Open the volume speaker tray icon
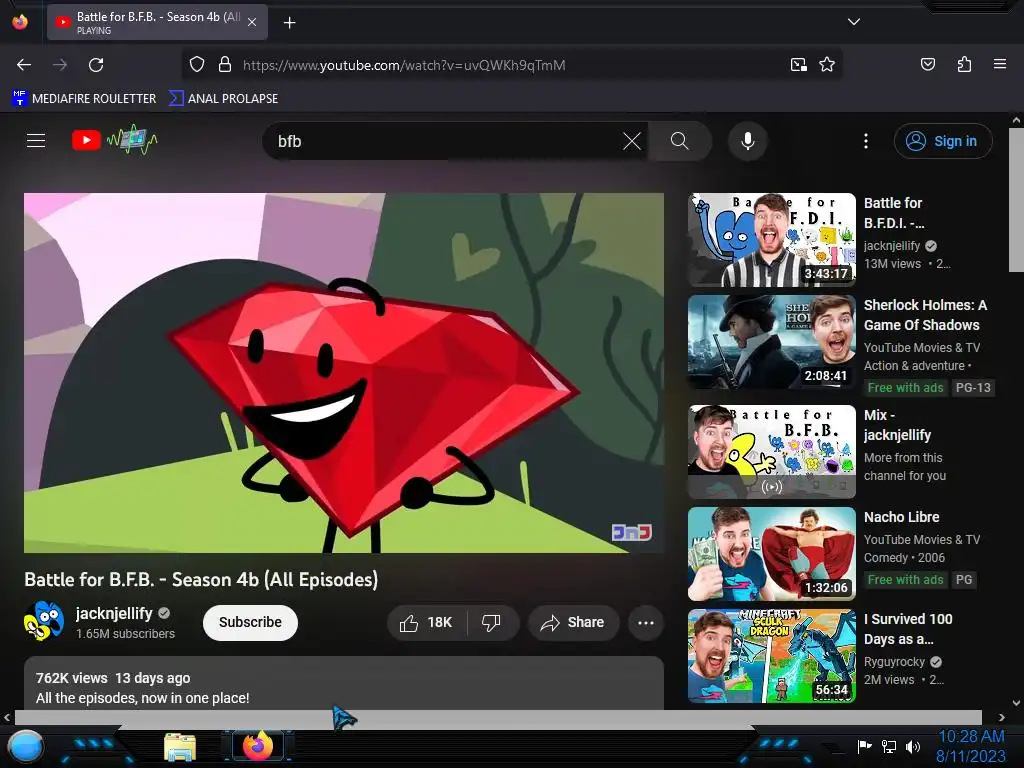This screenshot has height=768, width=1024. point(913,746)
